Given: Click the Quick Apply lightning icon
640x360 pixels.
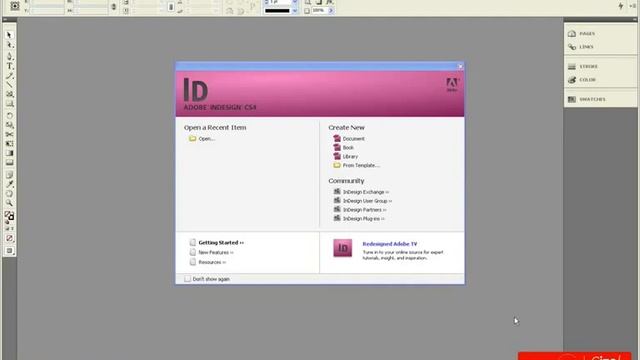Looking at the screenshot, I should point(620,6).
